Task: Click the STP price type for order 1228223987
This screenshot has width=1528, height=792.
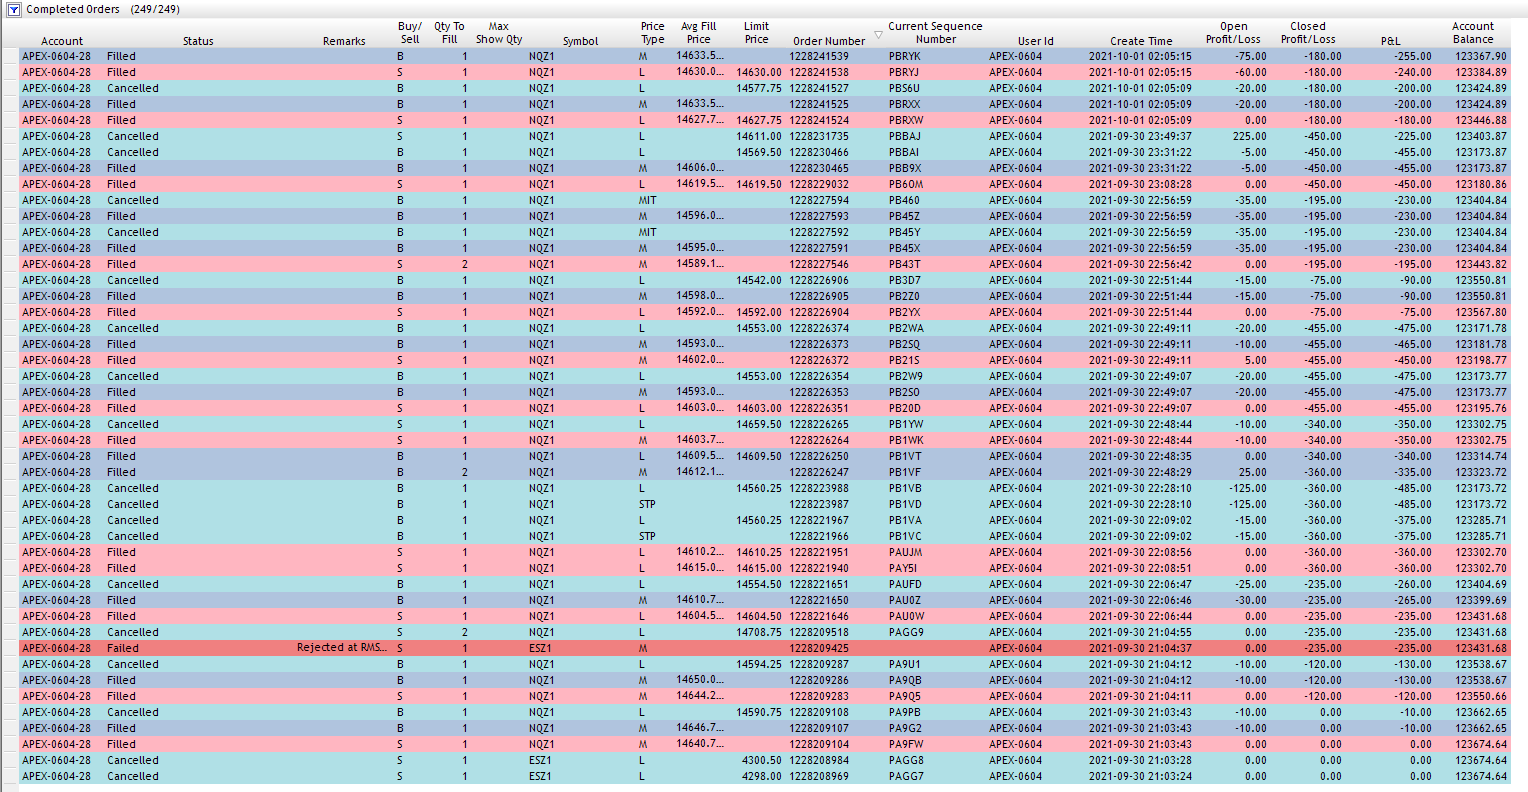Action: [647, 504]
